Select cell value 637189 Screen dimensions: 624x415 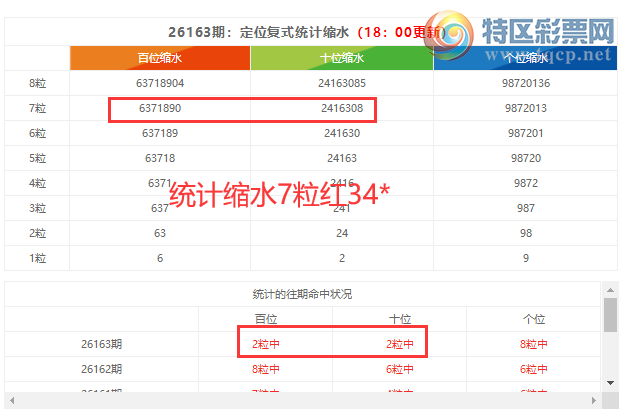[160, 133]
